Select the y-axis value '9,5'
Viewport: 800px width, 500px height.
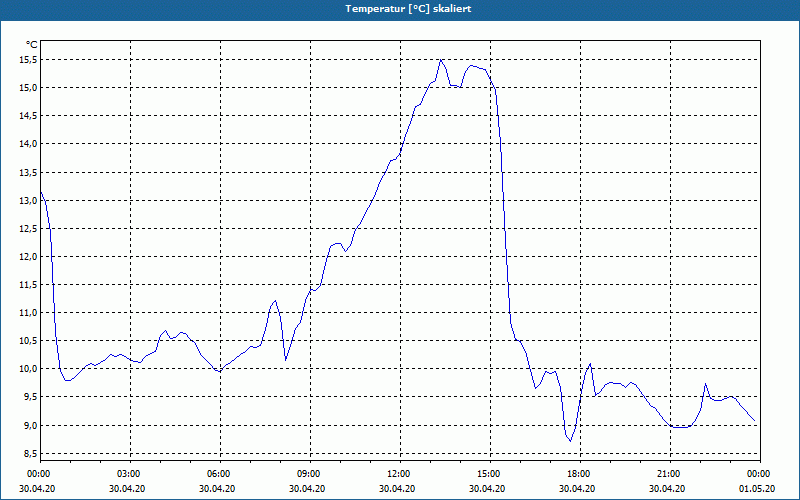click(31, 397)
